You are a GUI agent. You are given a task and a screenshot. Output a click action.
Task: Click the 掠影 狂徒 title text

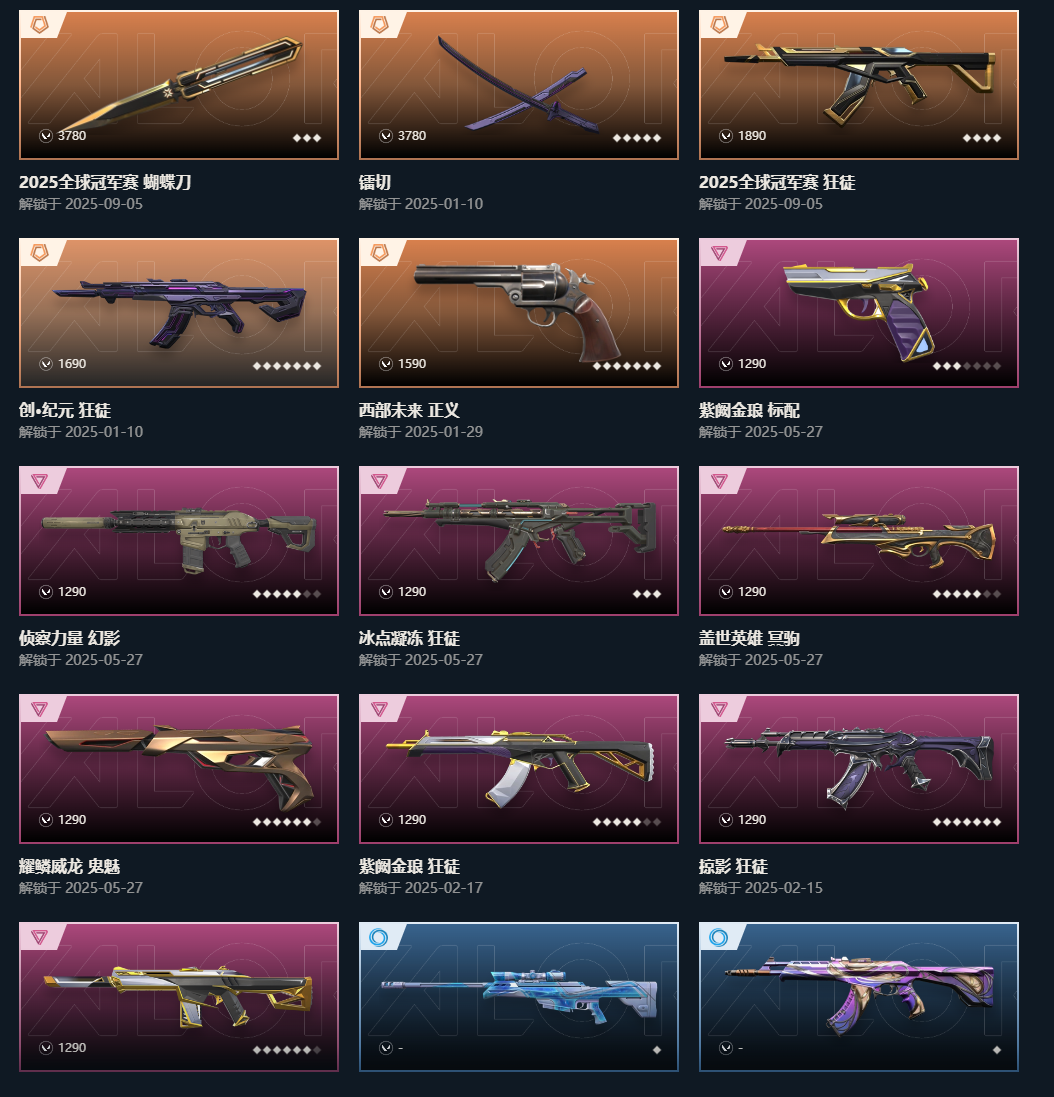[x=734, y=866]
